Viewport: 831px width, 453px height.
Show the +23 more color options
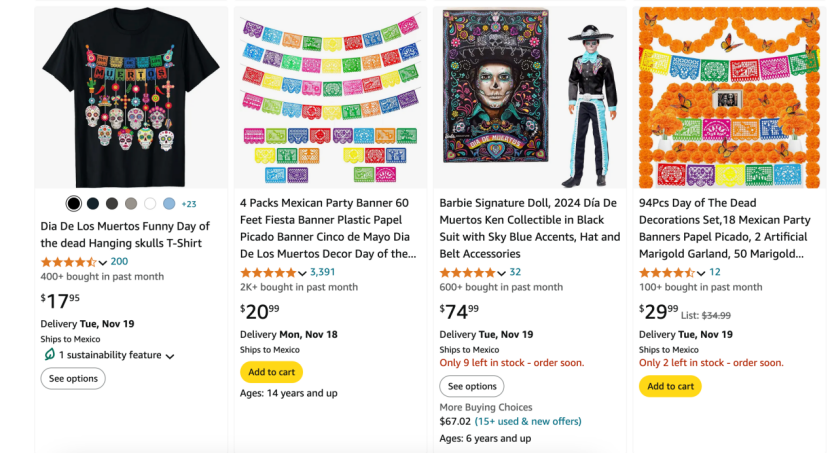point(189,204)
